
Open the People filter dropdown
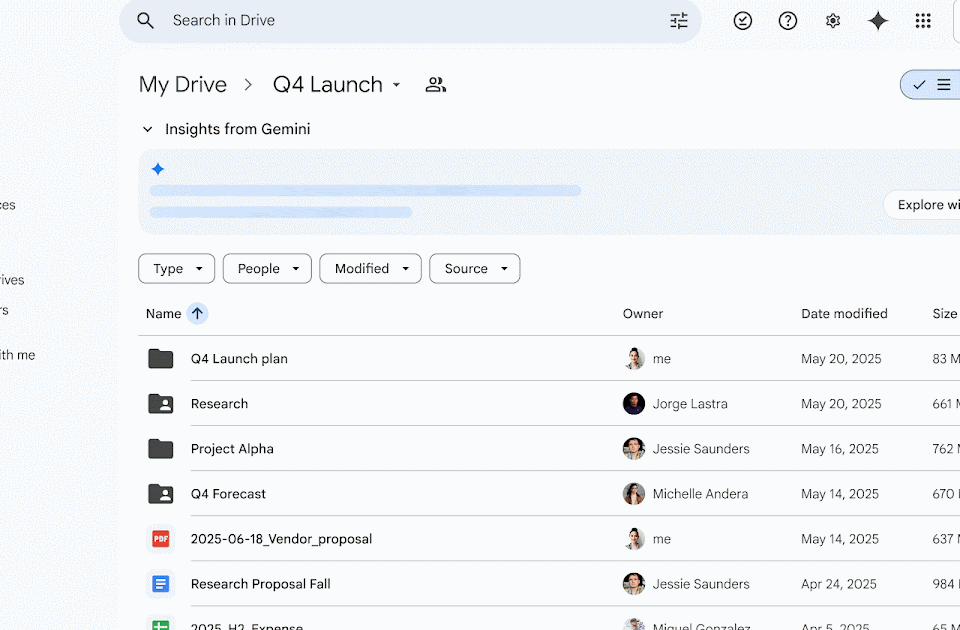[x=267, y=269]
